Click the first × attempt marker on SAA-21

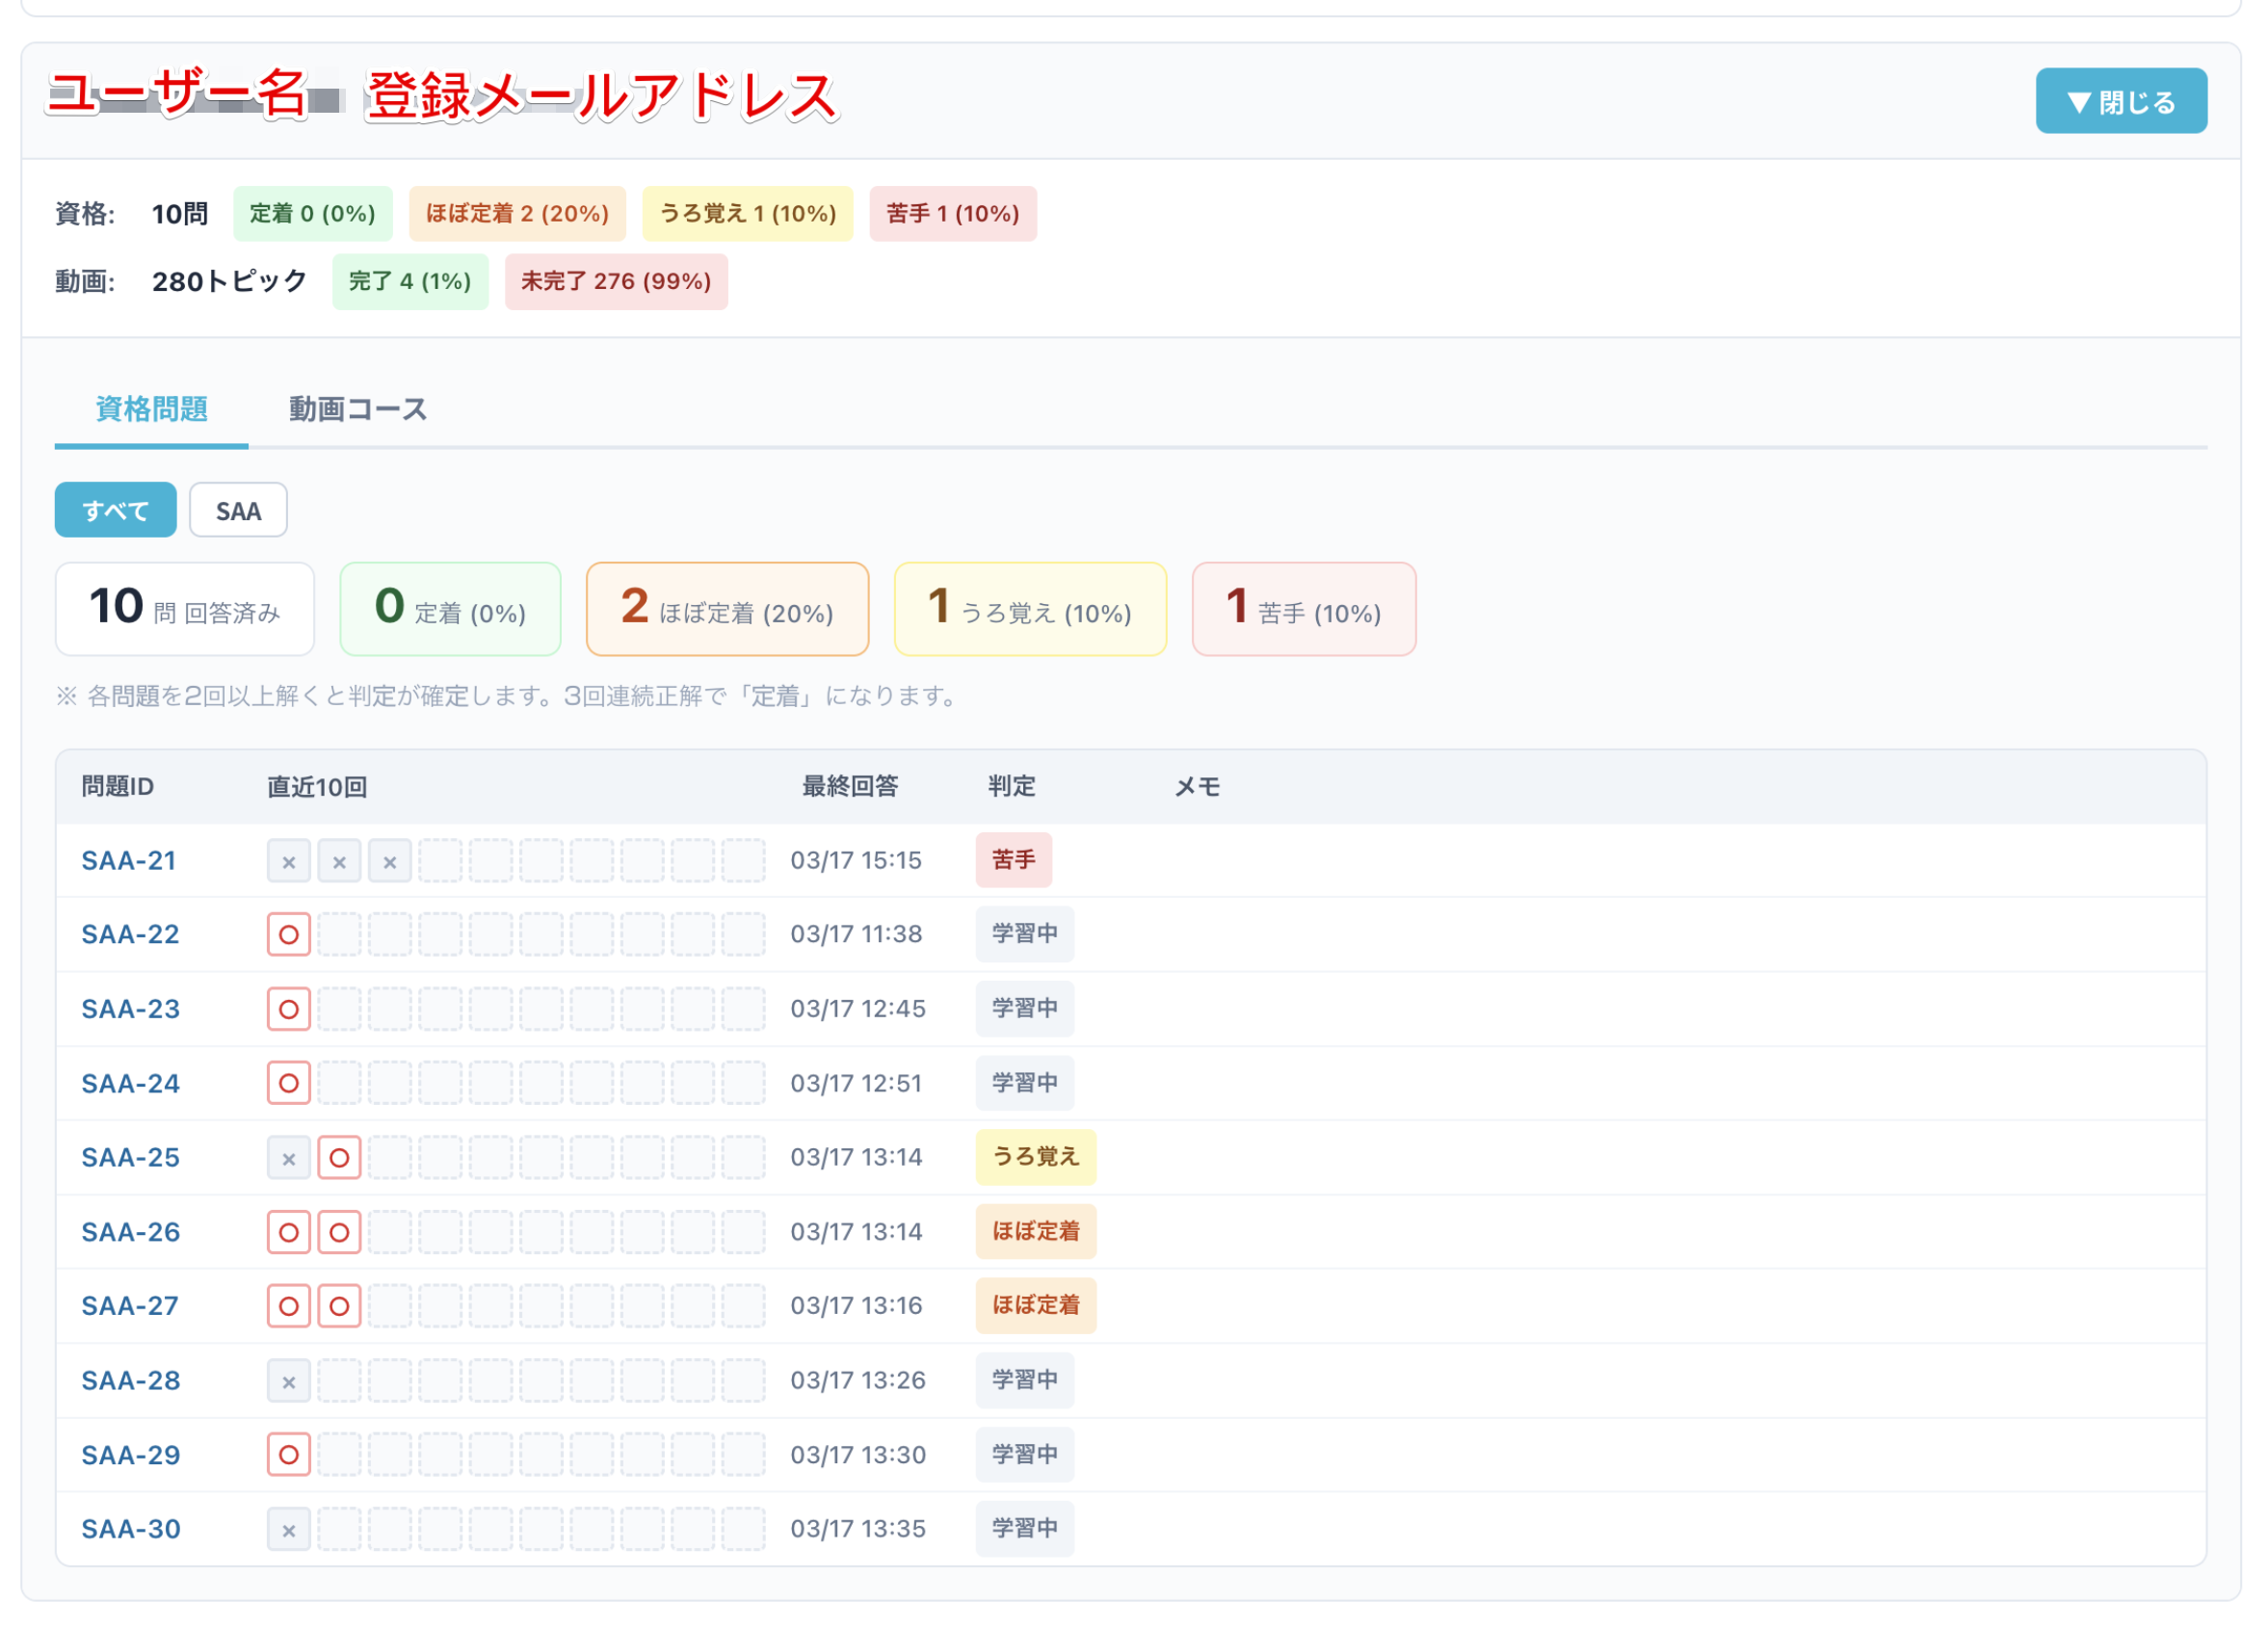click(288, 859)
